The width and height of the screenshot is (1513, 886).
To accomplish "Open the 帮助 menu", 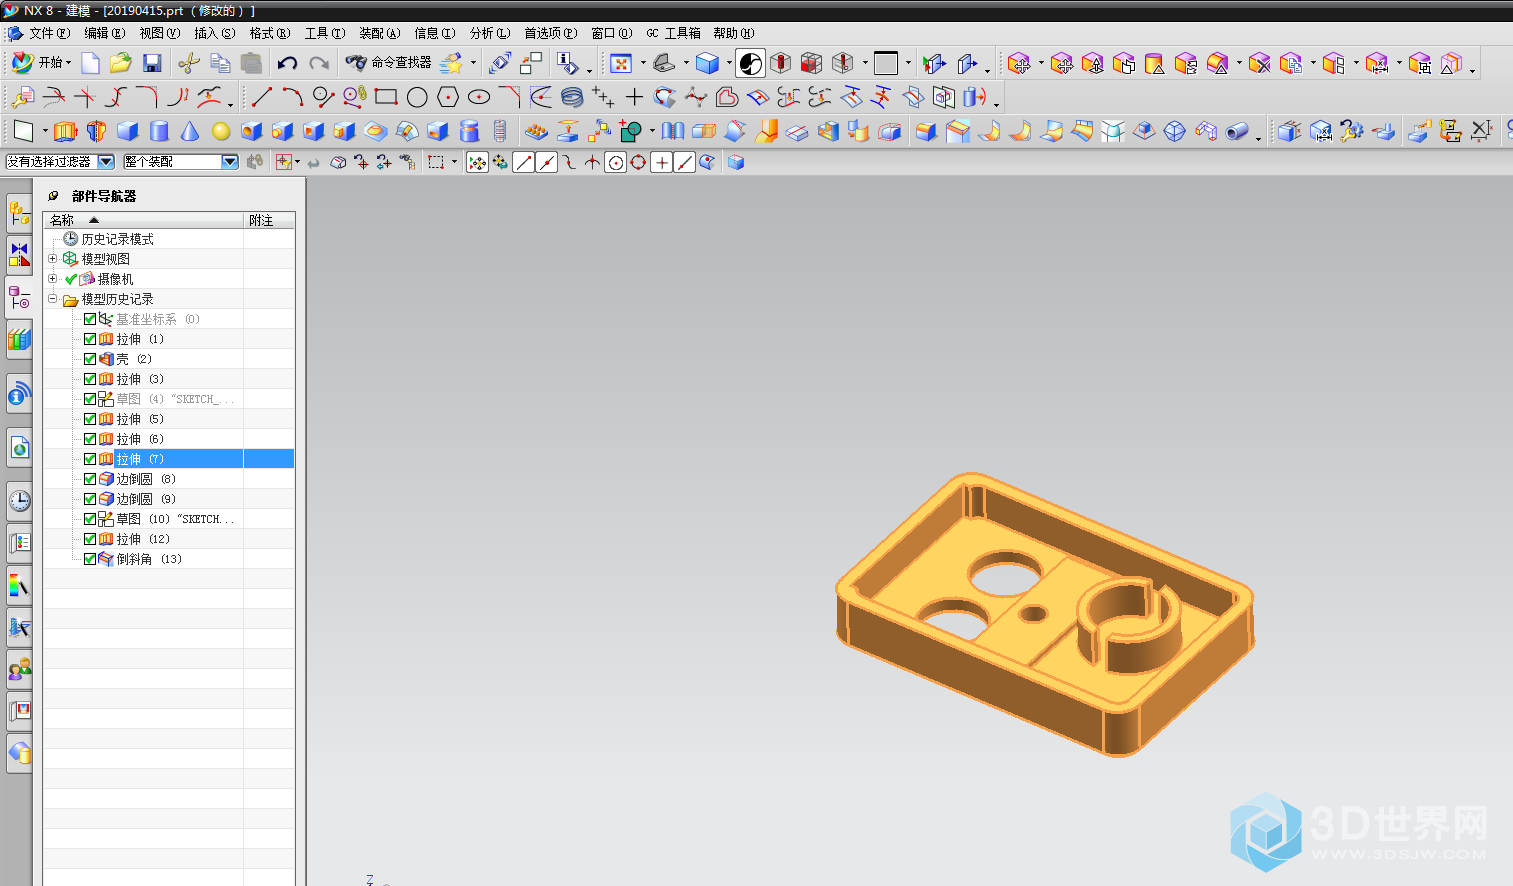I will (x=733, y=33).
